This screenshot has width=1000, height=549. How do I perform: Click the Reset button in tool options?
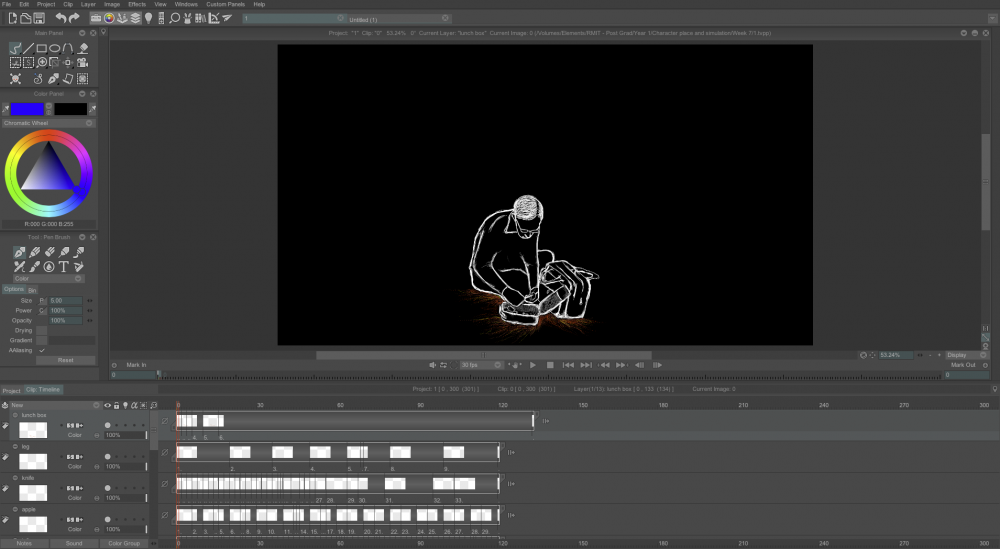click(65, 360)
